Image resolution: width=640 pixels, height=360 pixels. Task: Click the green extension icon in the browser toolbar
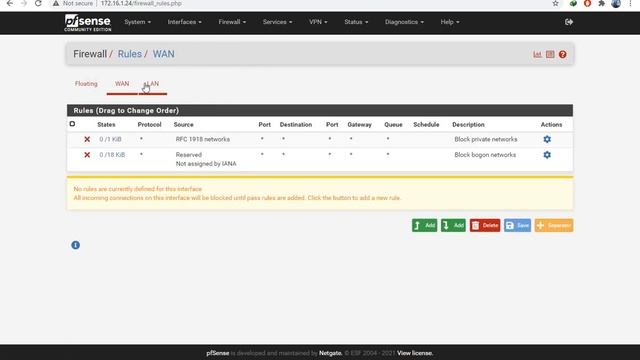click(x=573, y=3)
